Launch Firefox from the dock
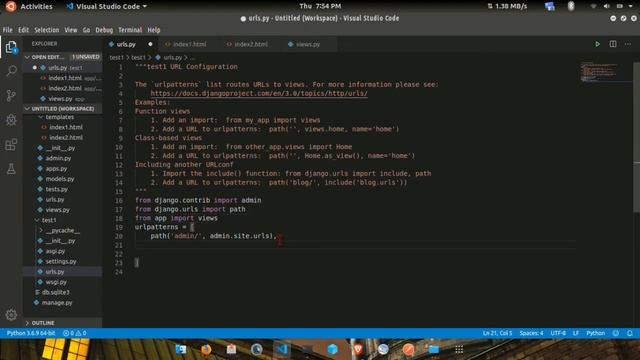This screenshot has width=640, height=360. click(x=206, y=349)
